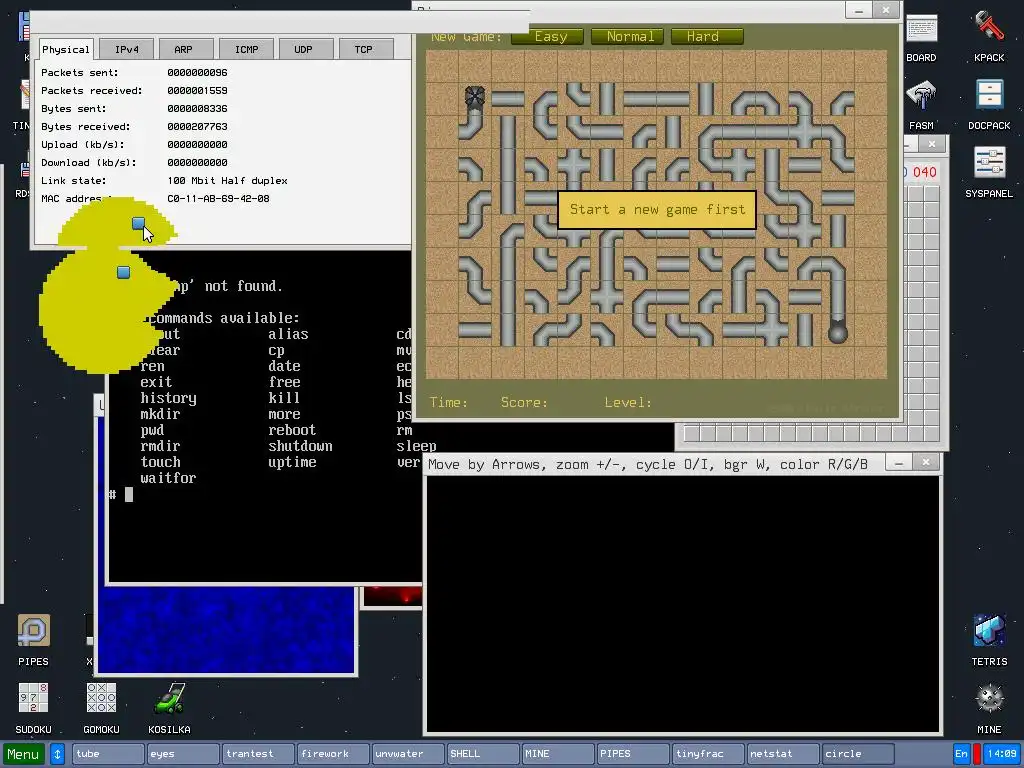Switch to trantest in the taskbar
1024x768 pixels.
tap(258, 754)
